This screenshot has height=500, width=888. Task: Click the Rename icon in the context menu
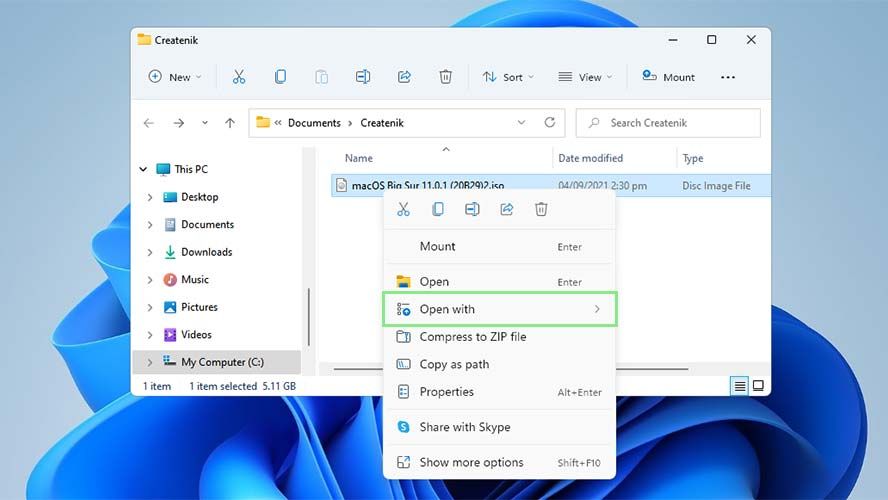472,210
